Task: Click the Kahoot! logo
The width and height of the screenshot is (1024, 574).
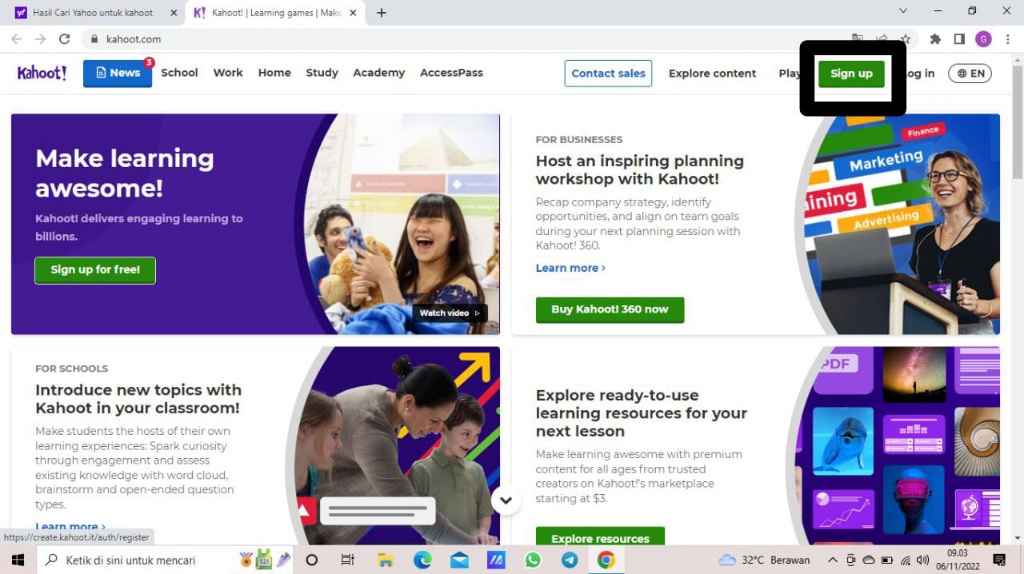Action: (42, 72)
